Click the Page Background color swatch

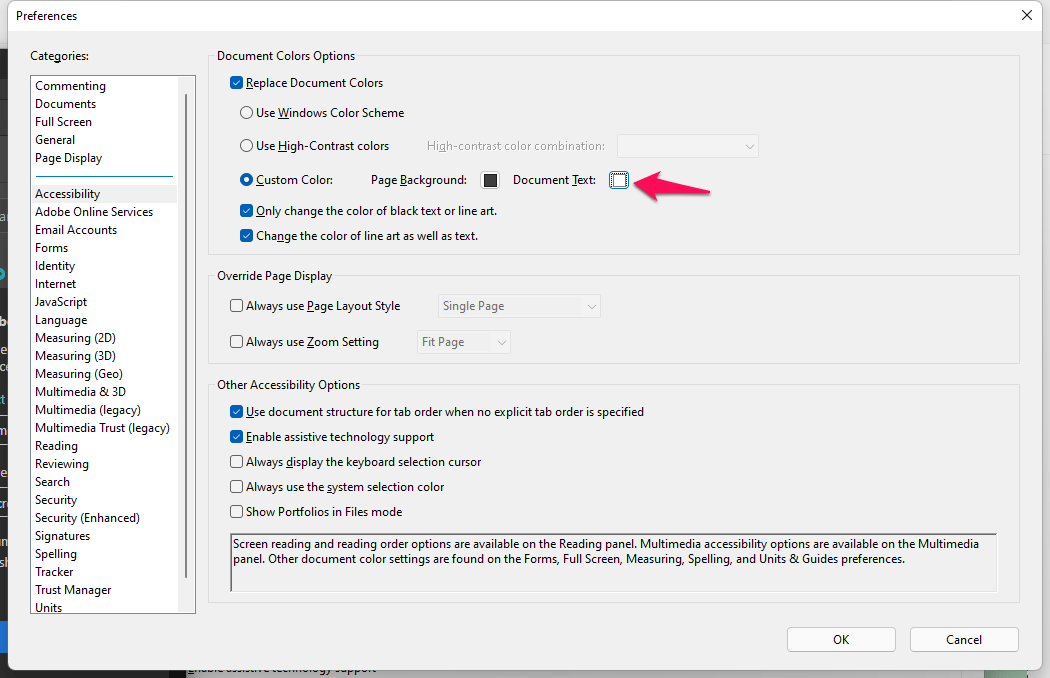(x=490, y=180)
